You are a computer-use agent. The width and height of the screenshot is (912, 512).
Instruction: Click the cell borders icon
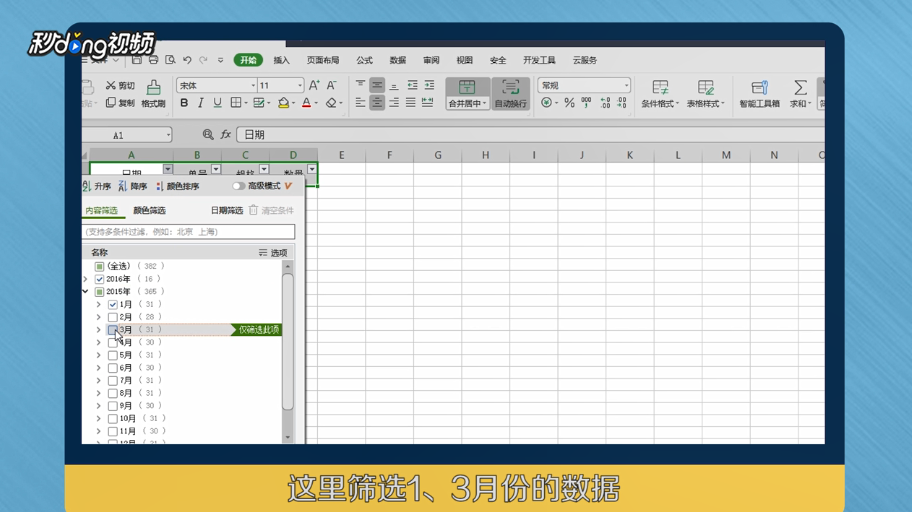[x=236, y=103]
